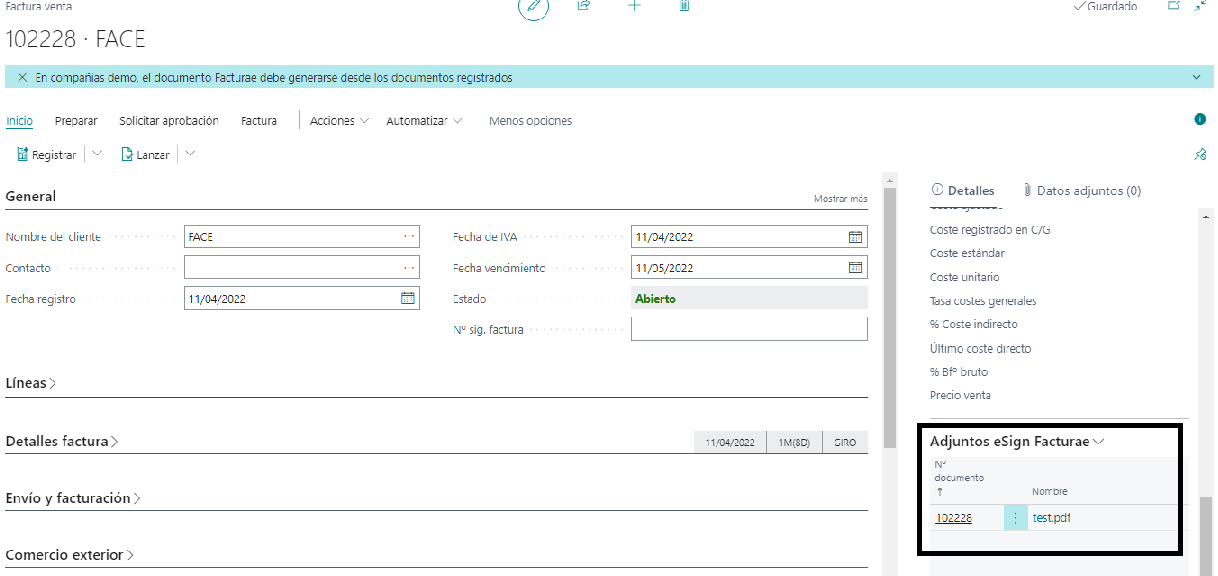Dismiss the demo company notification

[x=22, y=78]
